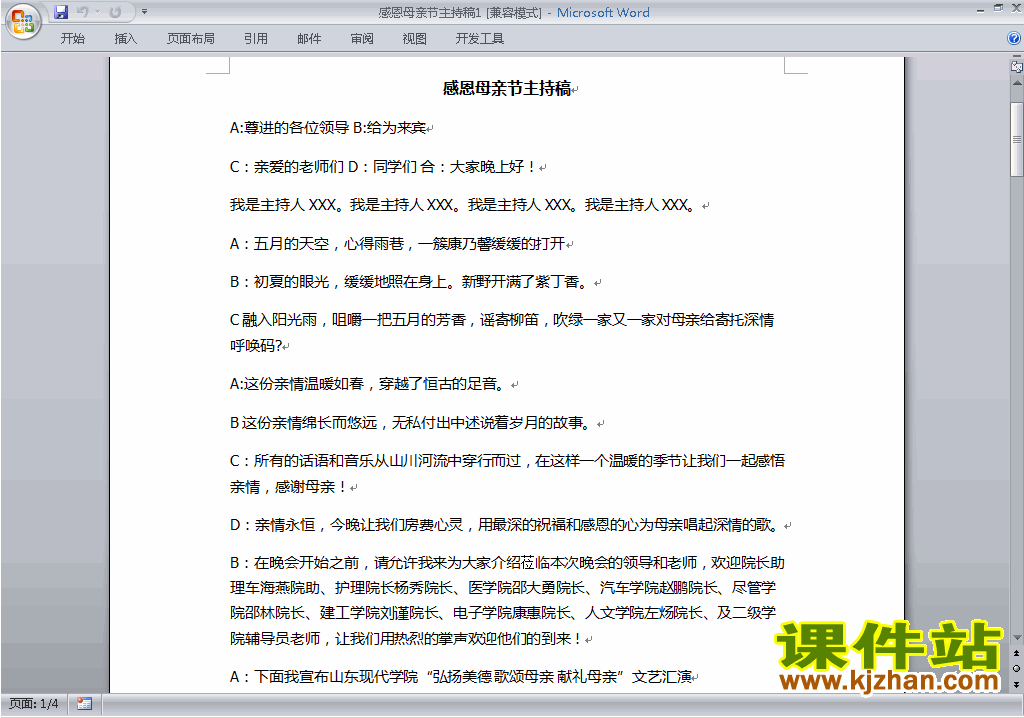1024x718 pixels.
Task: Click the Redo icon in Quick Access Toolbar
Action: pyautogui.click(x=115, y=12)
